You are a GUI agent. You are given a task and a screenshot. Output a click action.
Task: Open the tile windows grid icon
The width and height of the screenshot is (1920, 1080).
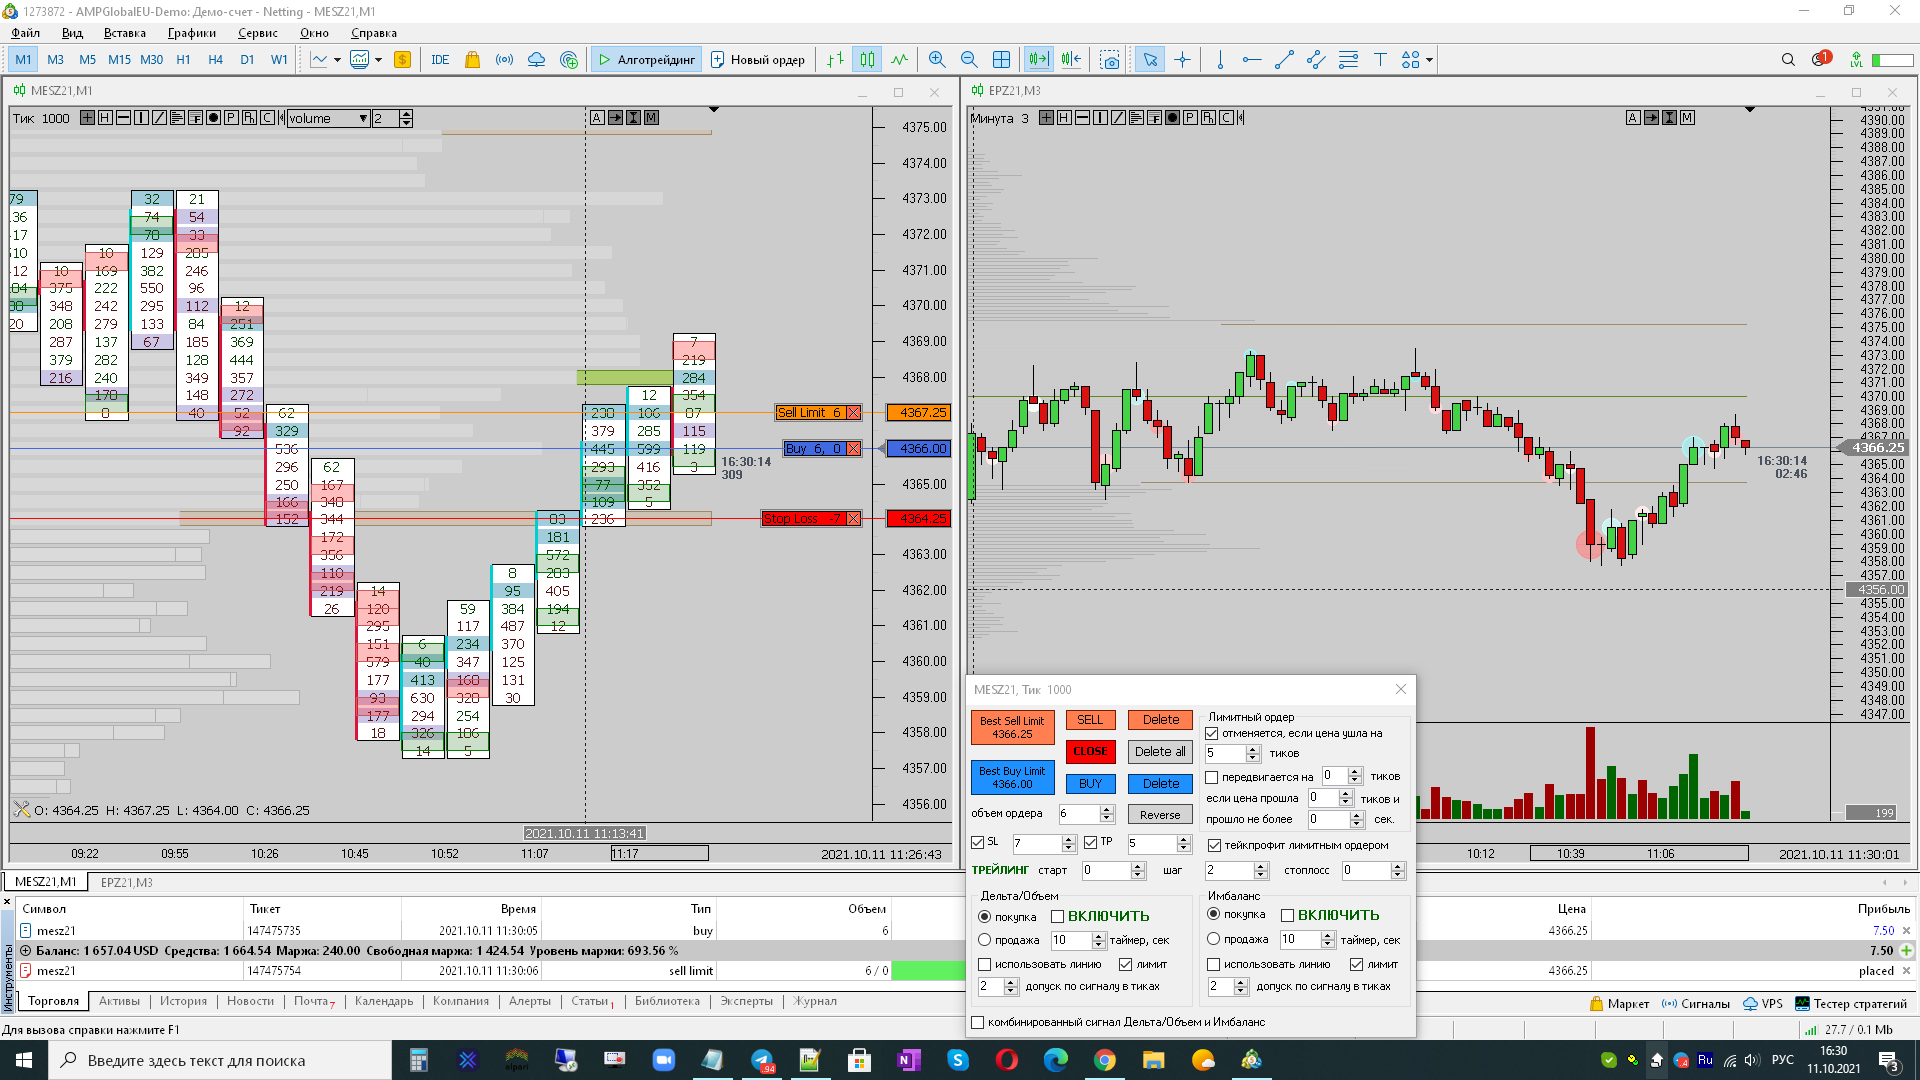pos(1001,60)
